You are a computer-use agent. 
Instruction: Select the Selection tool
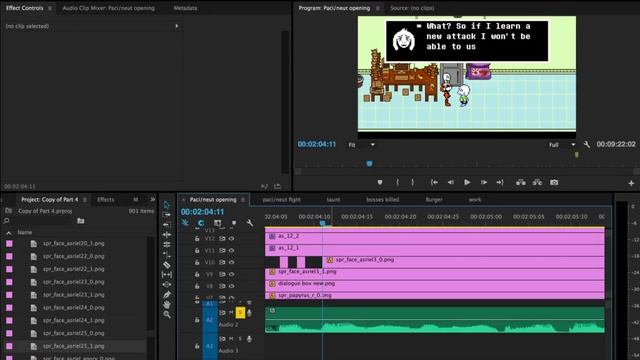tap(167, 204)
